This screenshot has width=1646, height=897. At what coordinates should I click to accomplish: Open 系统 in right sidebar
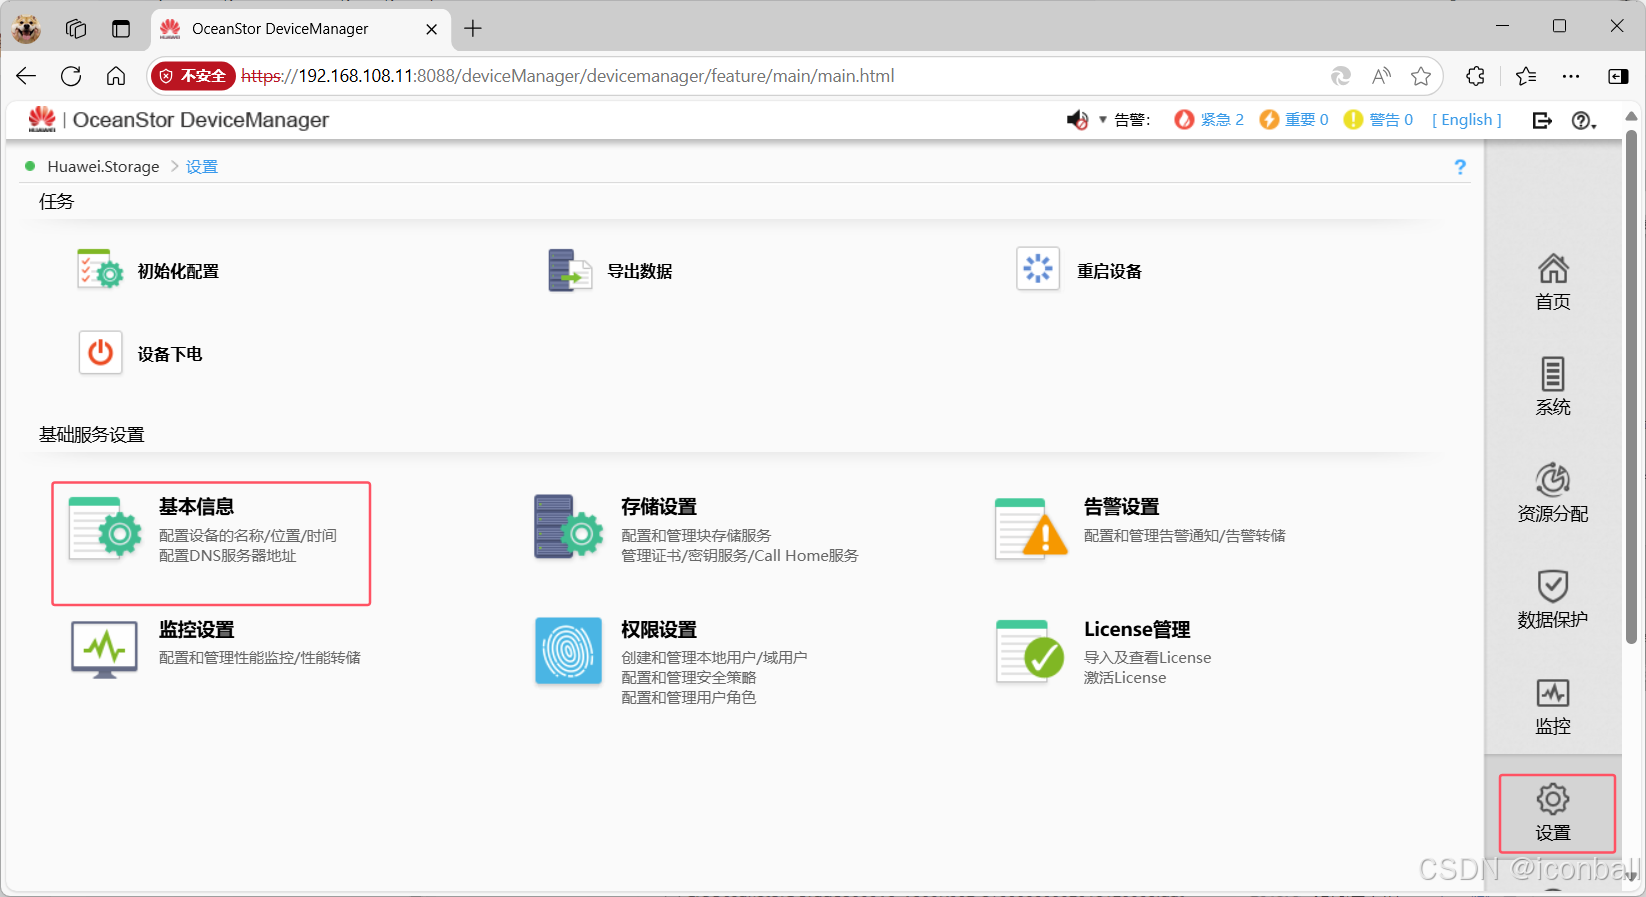coord(1553,387)
